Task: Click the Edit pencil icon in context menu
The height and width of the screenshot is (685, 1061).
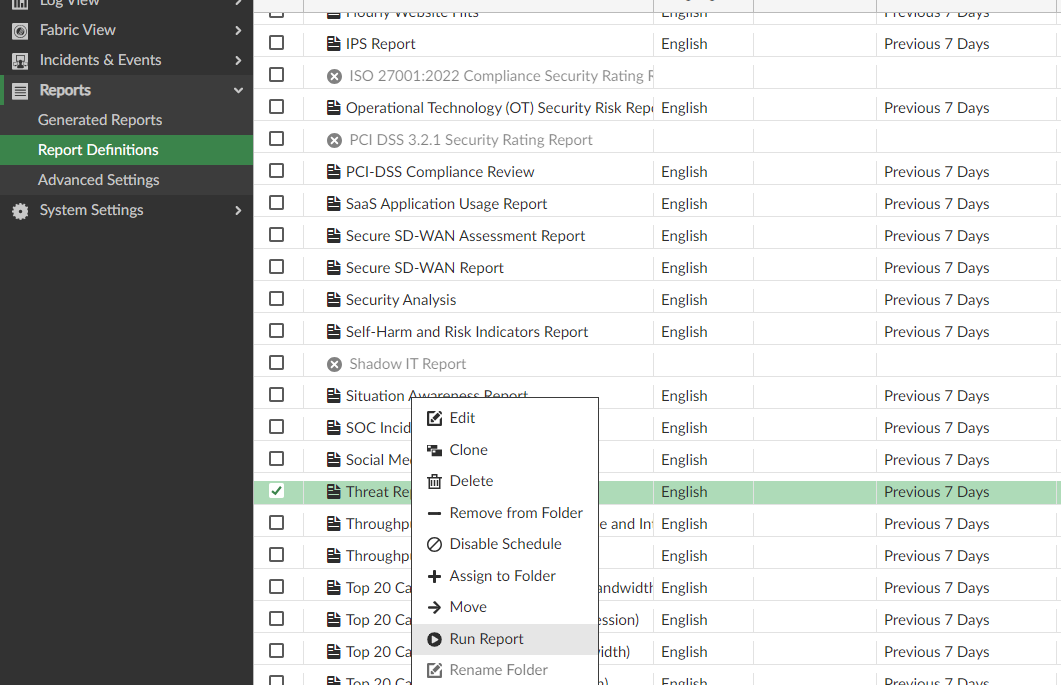Action: coord(434,419)
